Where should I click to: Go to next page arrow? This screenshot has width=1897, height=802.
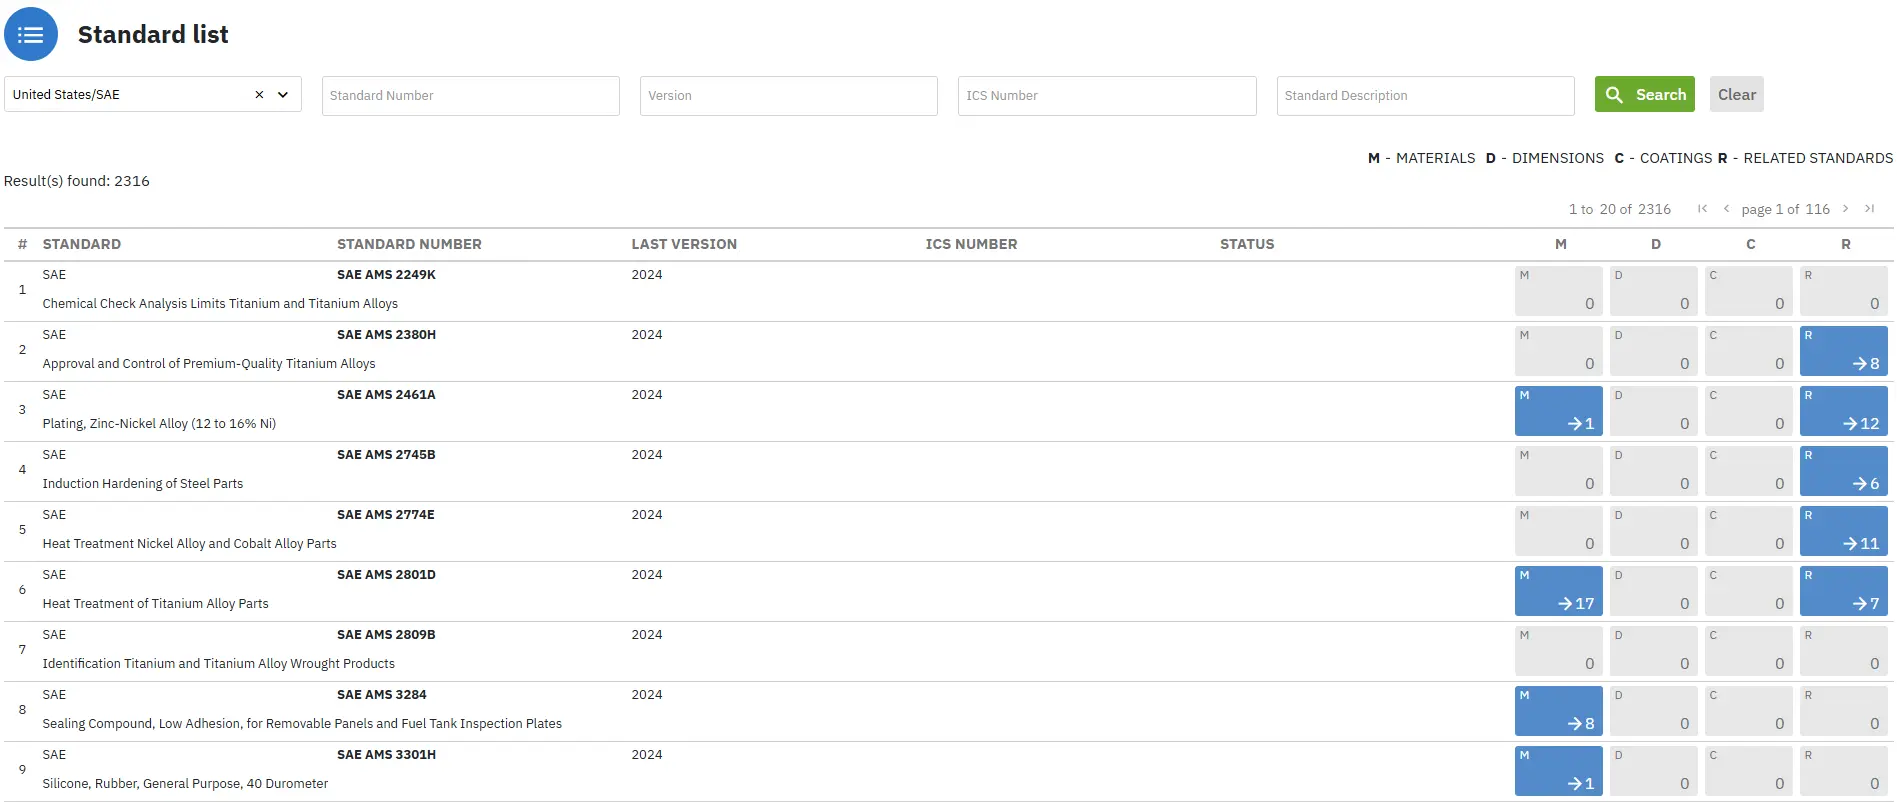click(x=1845, y=209)
